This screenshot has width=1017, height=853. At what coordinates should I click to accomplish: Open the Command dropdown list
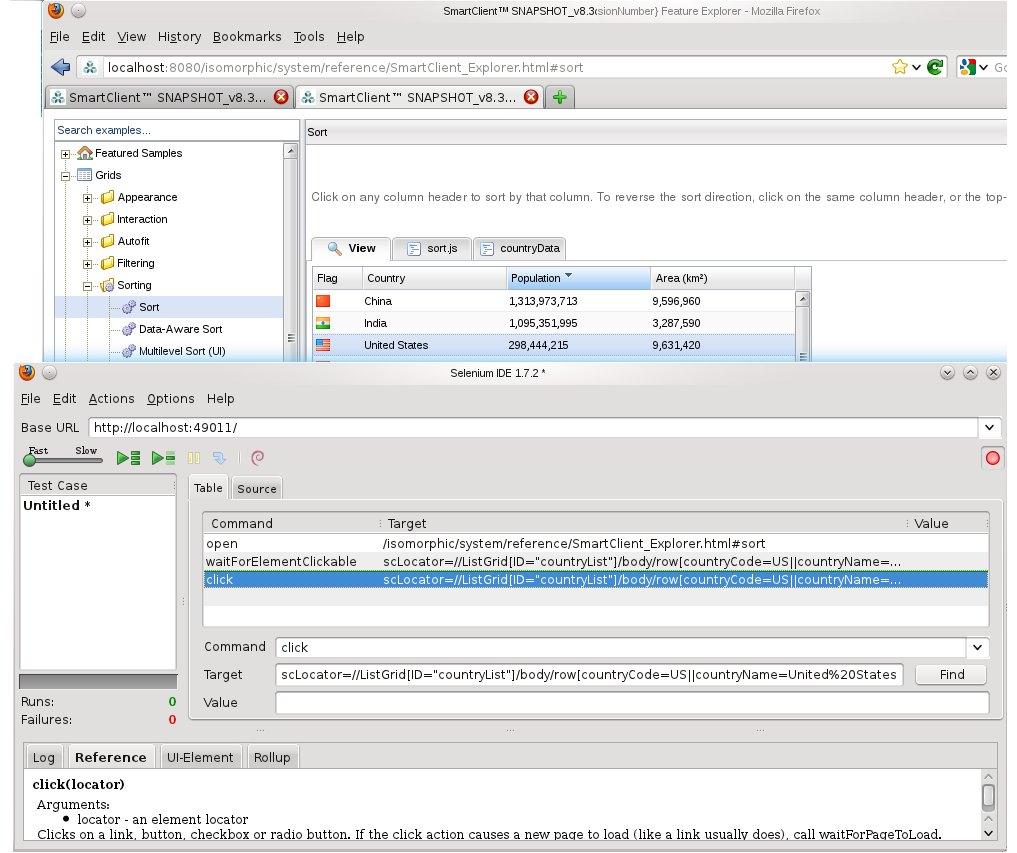coord(978,647)
